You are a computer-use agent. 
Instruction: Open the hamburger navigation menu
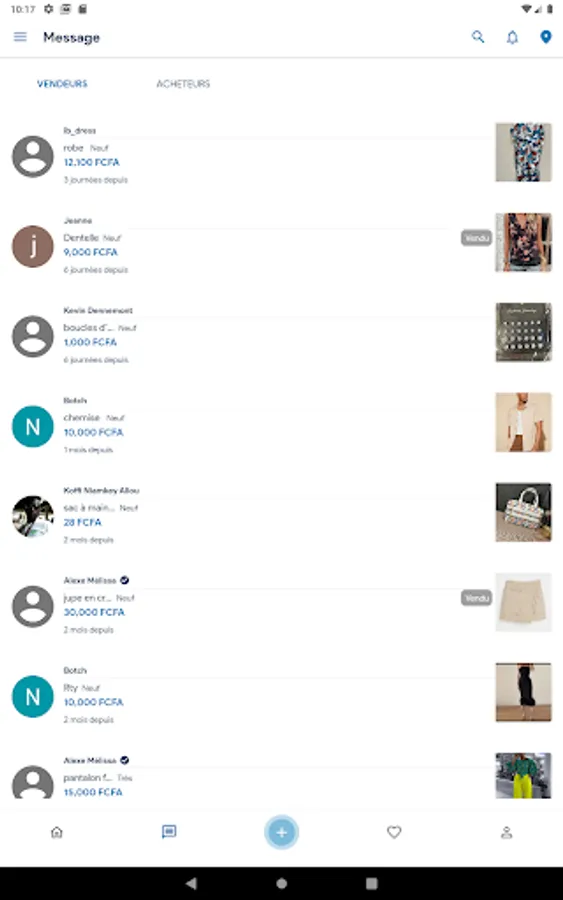click(x=20, y=37)
